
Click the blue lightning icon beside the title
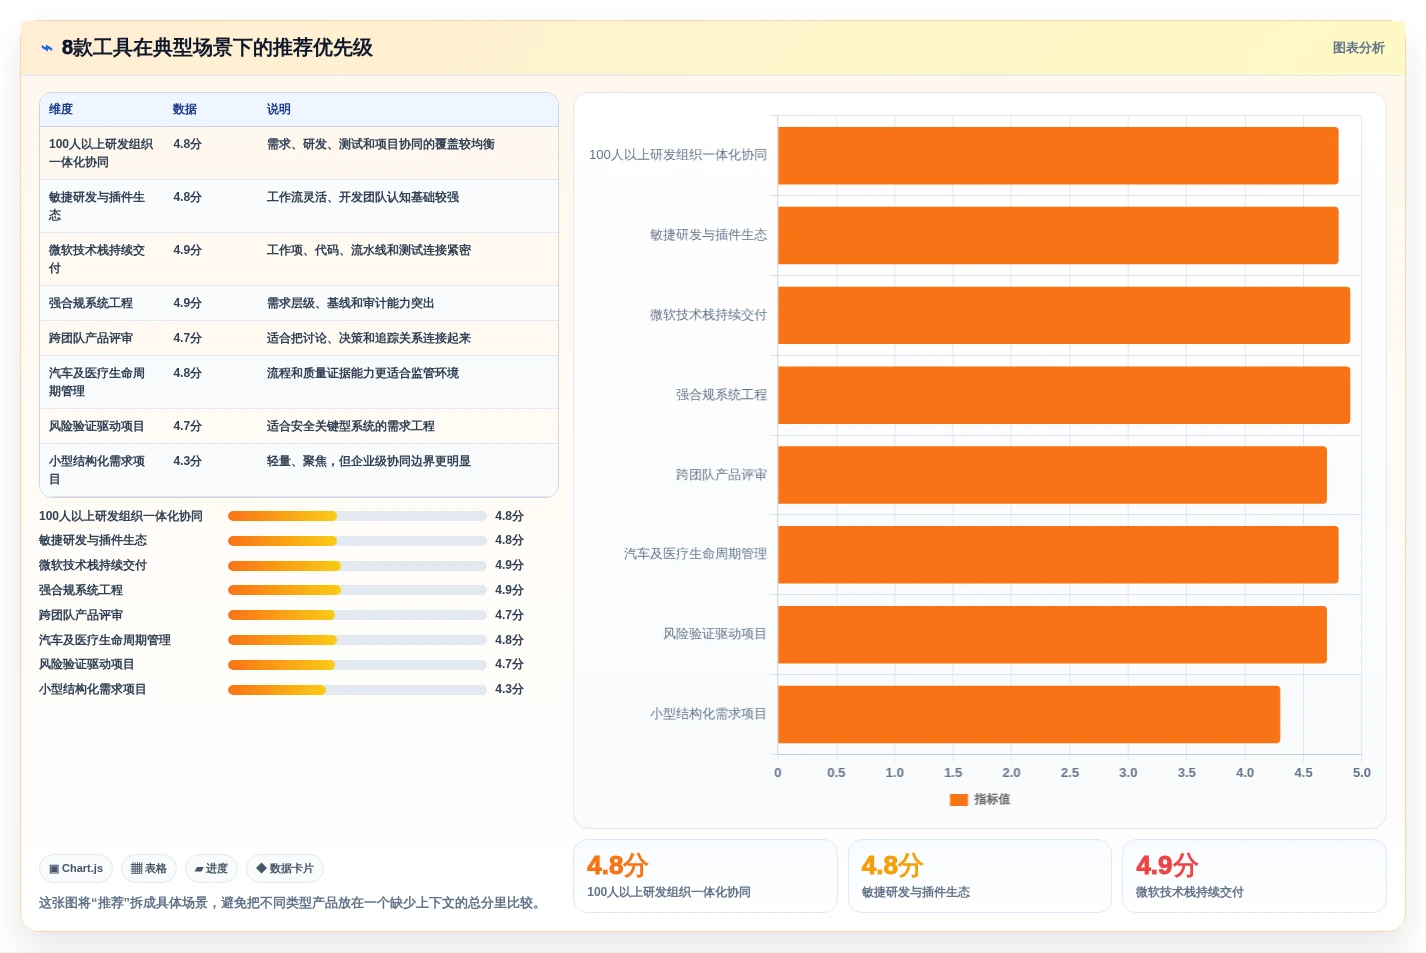click(47, 48)
